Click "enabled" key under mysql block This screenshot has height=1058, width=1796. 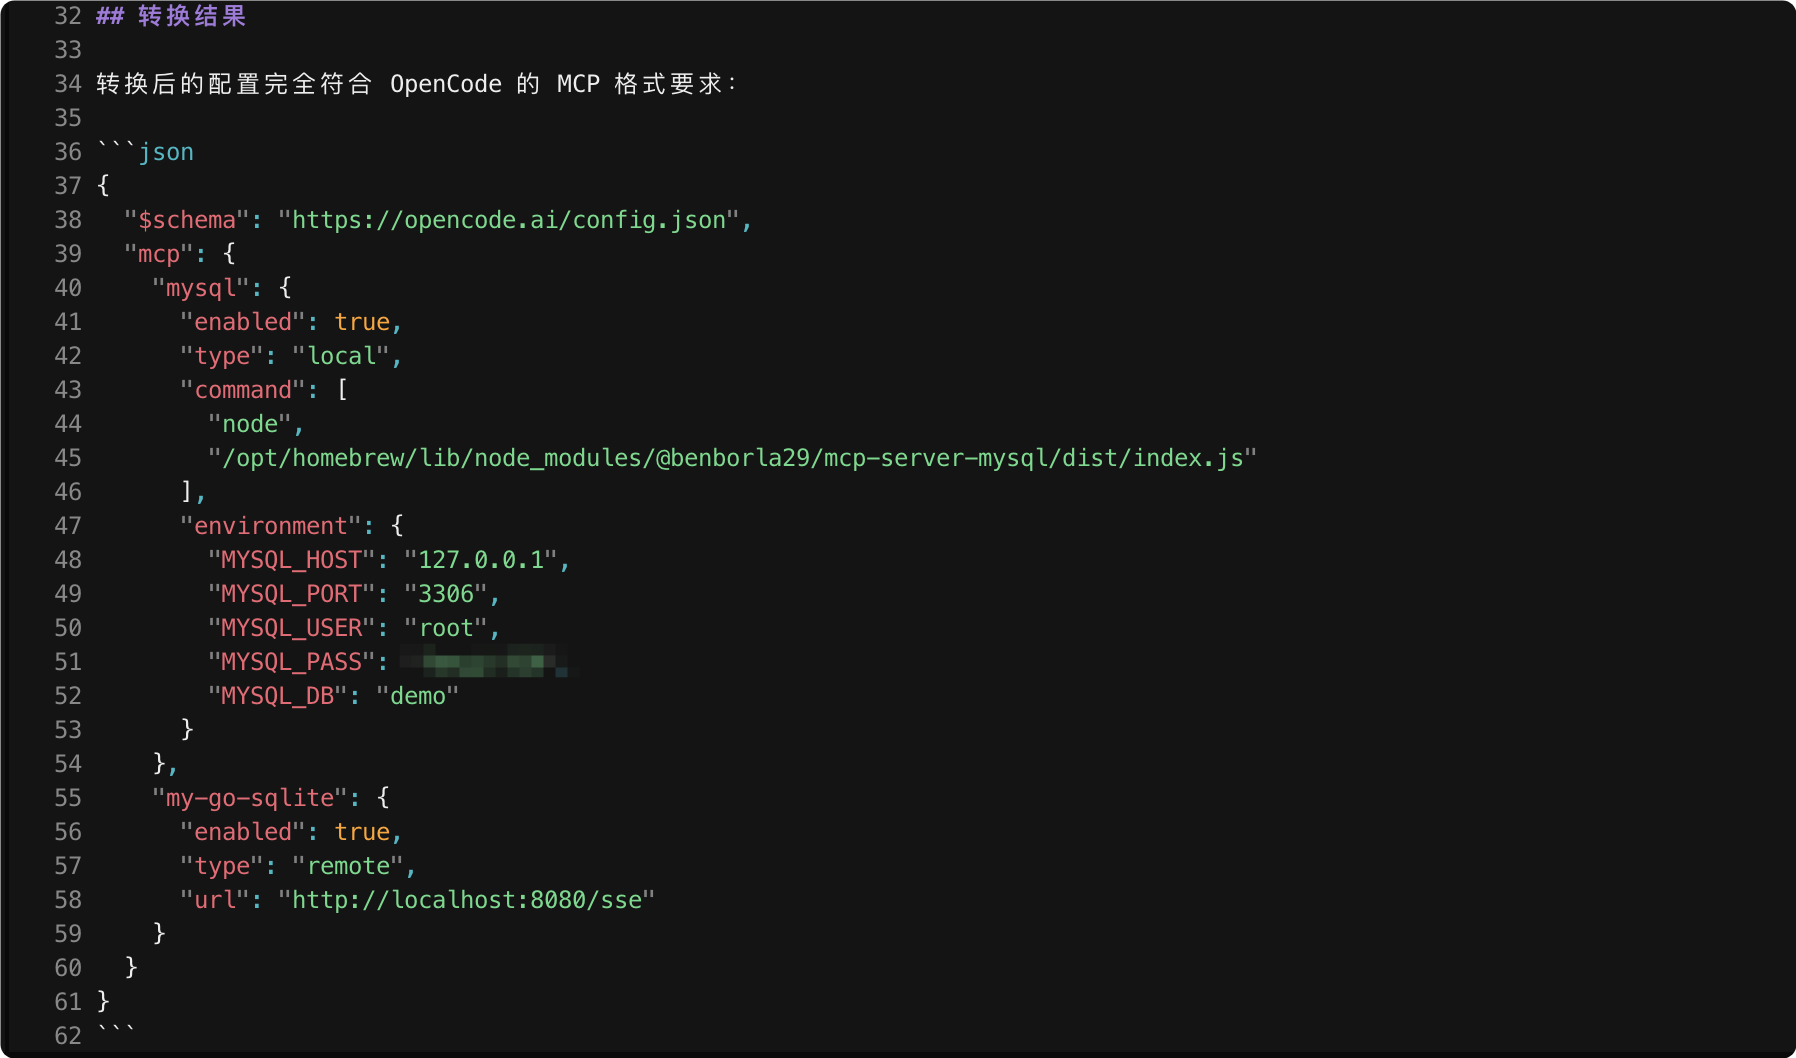pos(243,322)
